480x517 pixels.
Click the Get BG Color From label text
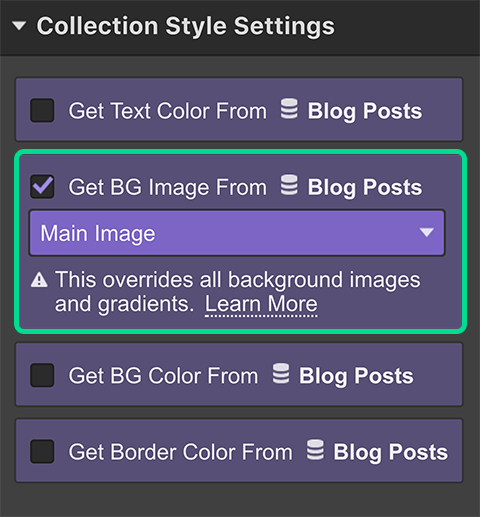coord(163,376)
